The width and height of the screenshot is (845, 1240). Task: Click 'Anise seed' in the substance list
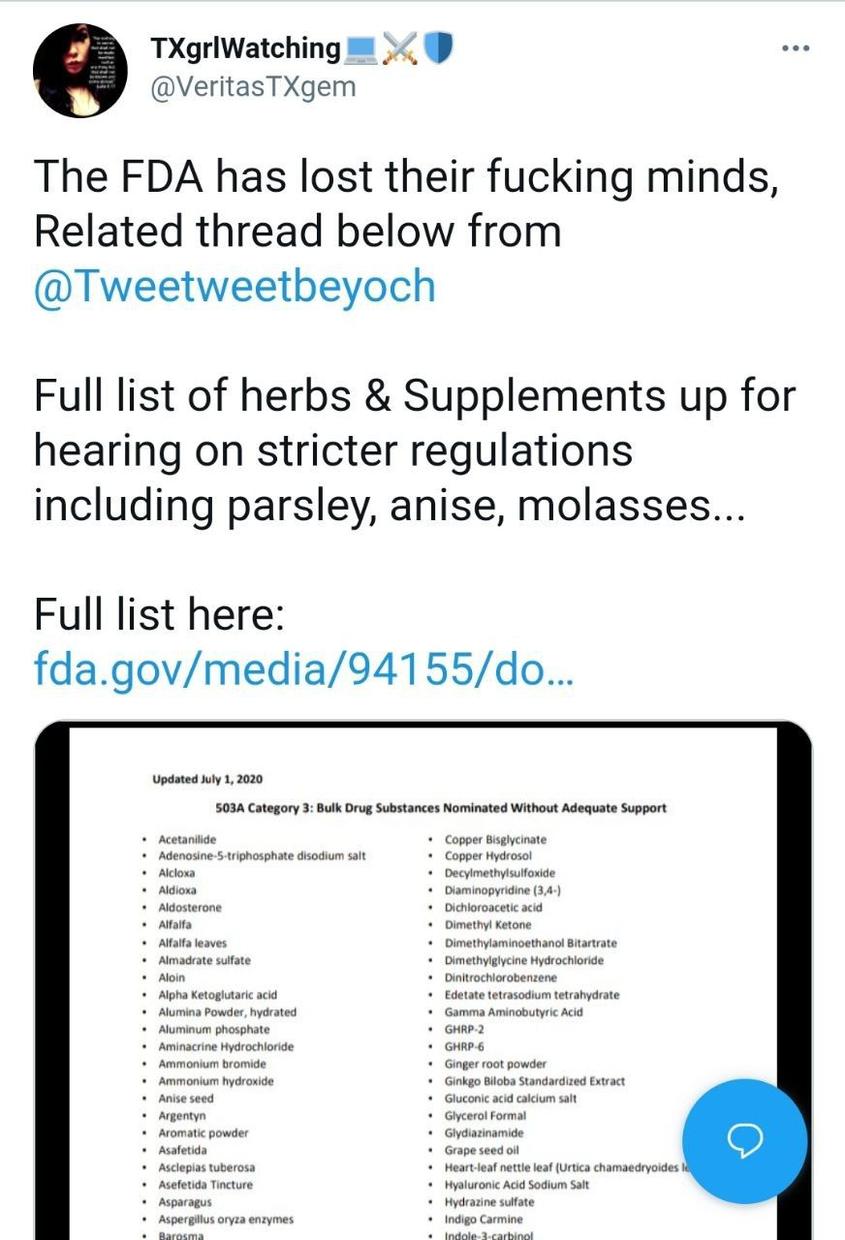(186, 1098)
